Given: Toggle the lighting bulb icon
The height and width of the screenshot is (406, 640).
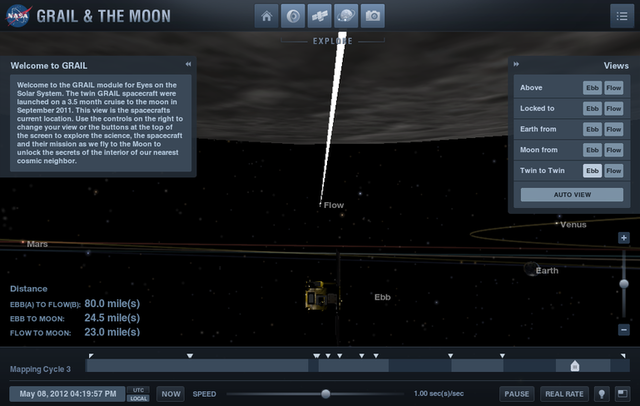Looking at the screenshot, I should pyautogui.click(x=602, y=394).
